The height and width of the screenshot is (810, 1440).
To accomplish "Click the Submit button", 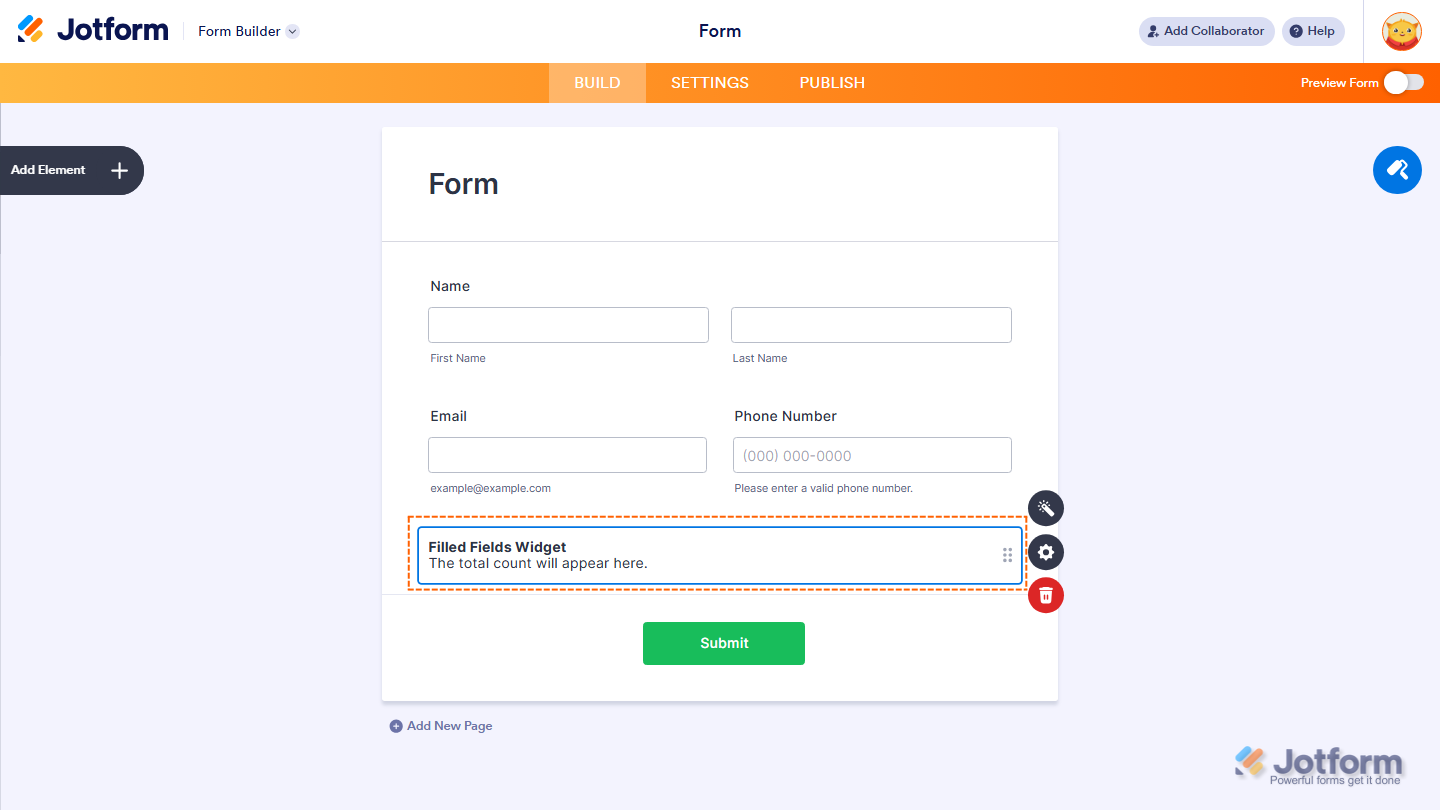I will (723, 643).
